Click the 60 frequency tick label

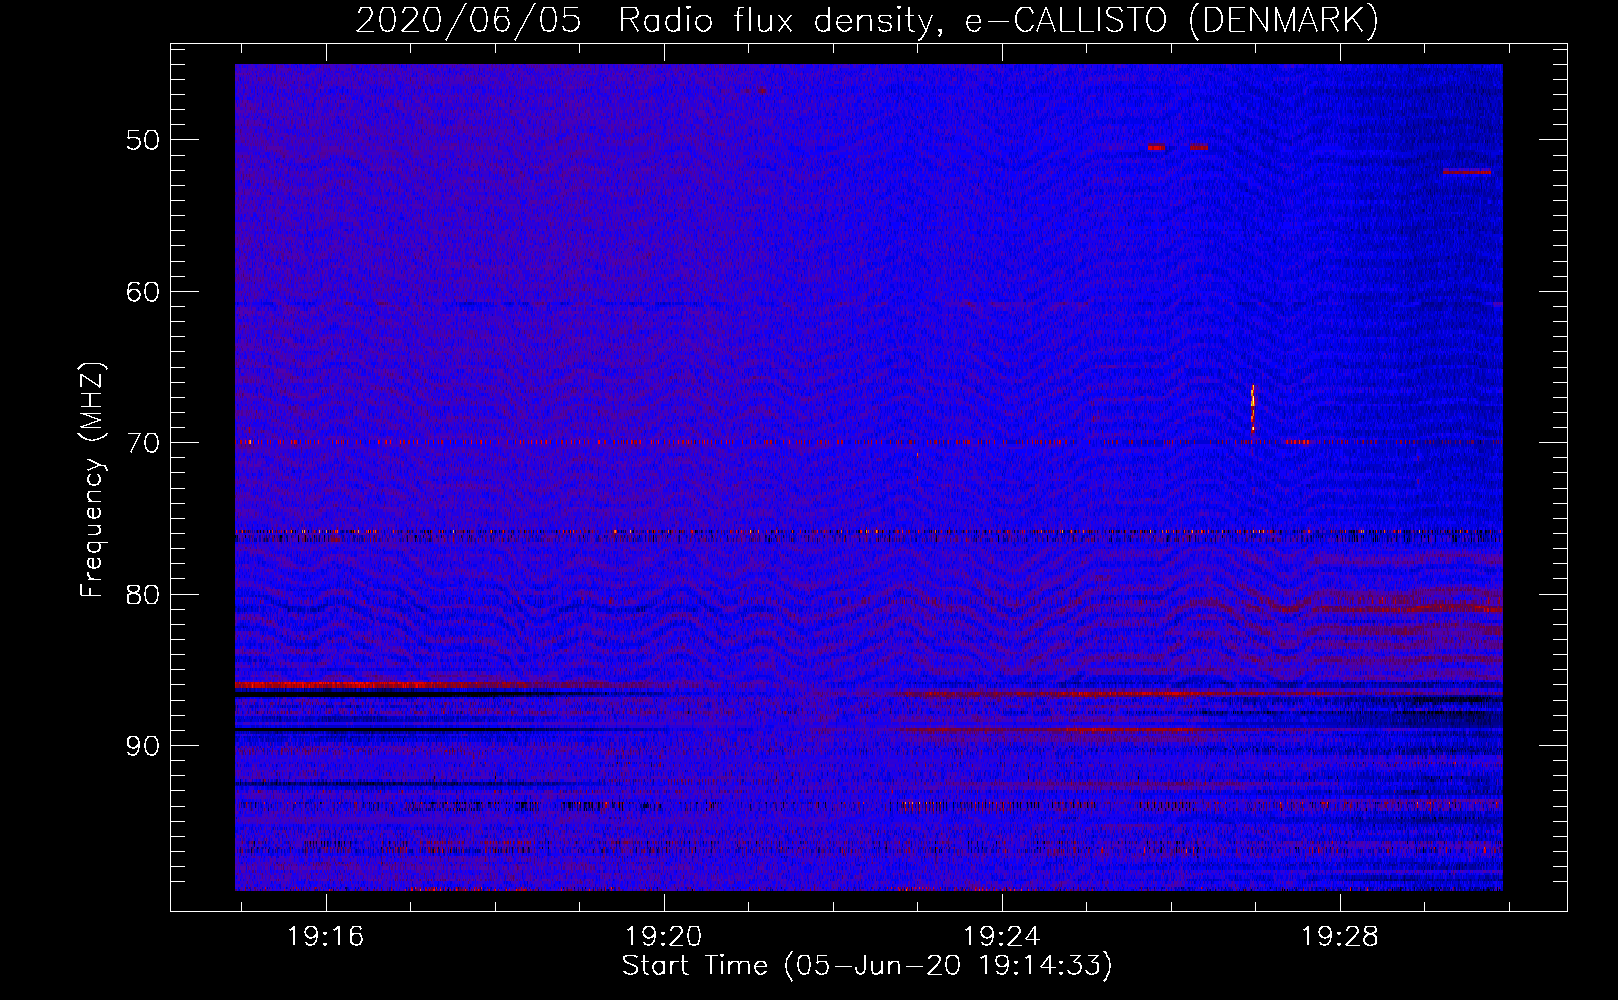coord(143,292)
